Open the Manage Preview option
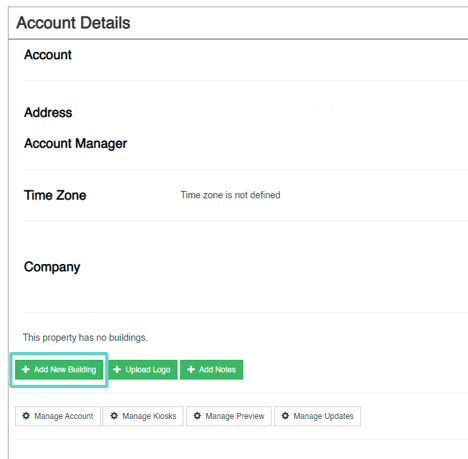This screenshot has height=459, width=468. click(x=229, y=416)
